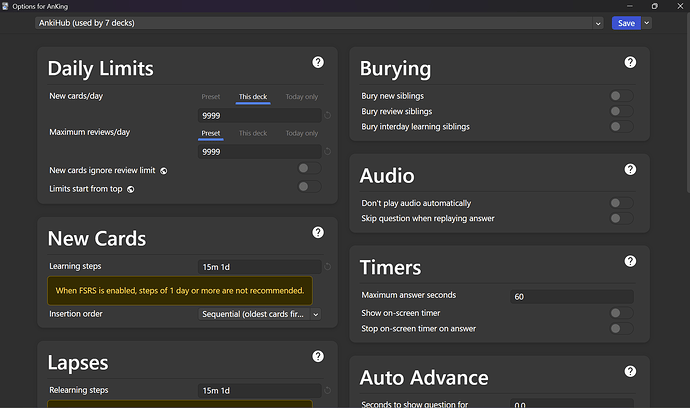690x408 pixels.
Task: Toggle New cards ignore review limit
Action: point(308,170)
